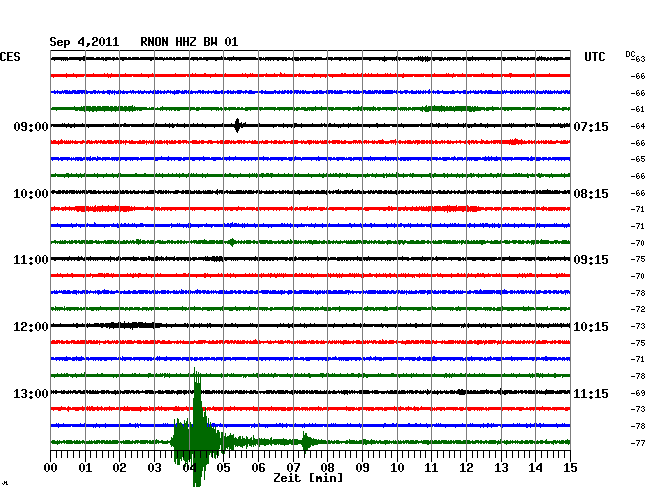Click minute tick label "06"
Viewport: 650px width, 494px height.
(x=258, y=468)
